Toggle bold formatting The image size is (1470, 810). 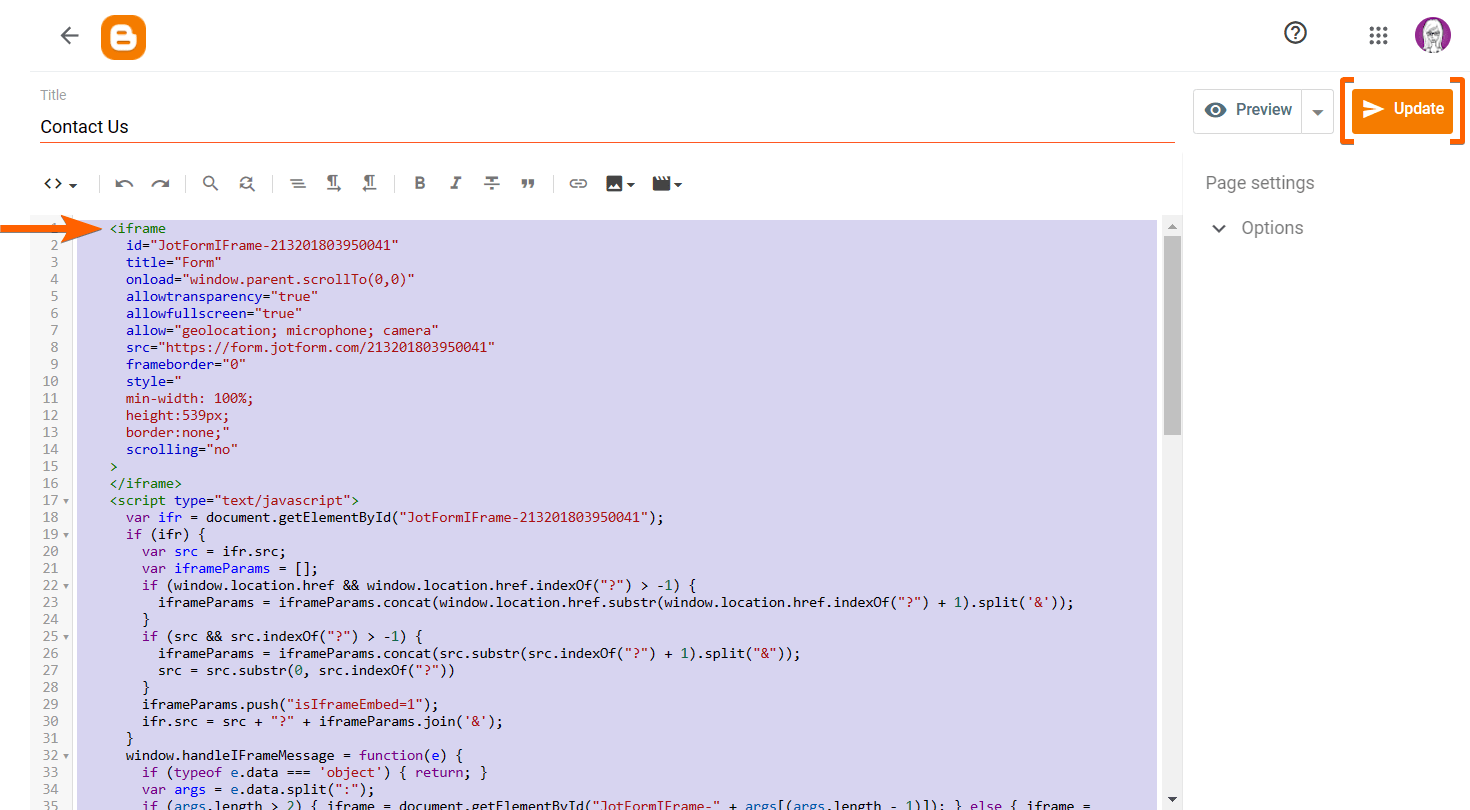pos(420,184)
